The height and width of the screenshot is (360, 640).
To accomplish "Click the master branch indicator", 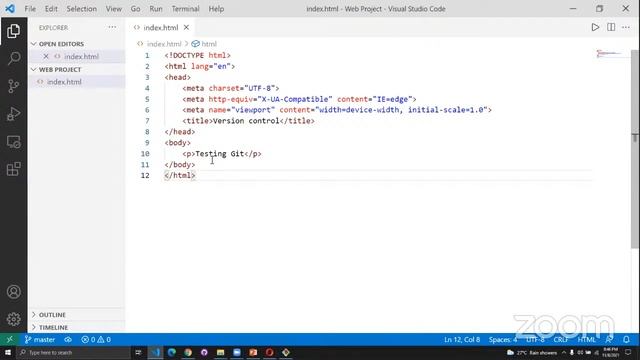I will [x=40, y=340].
